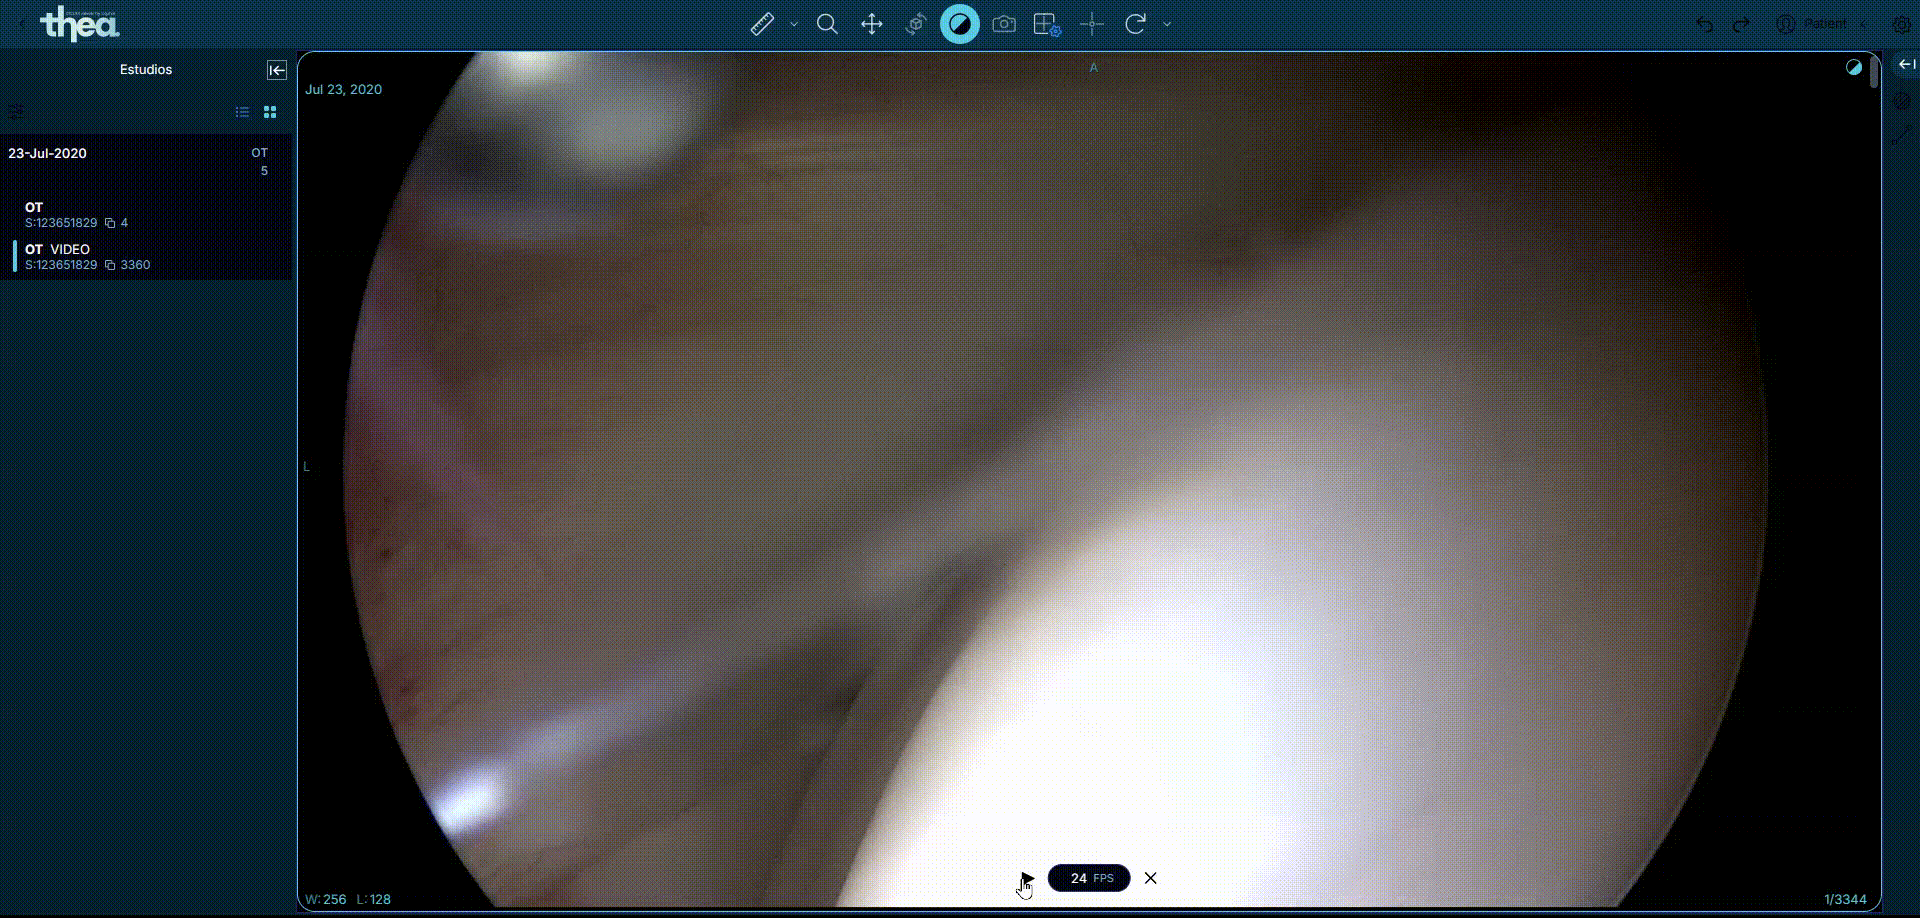Click the 24 FPS frame rate control

click(x=1089, y=878)
